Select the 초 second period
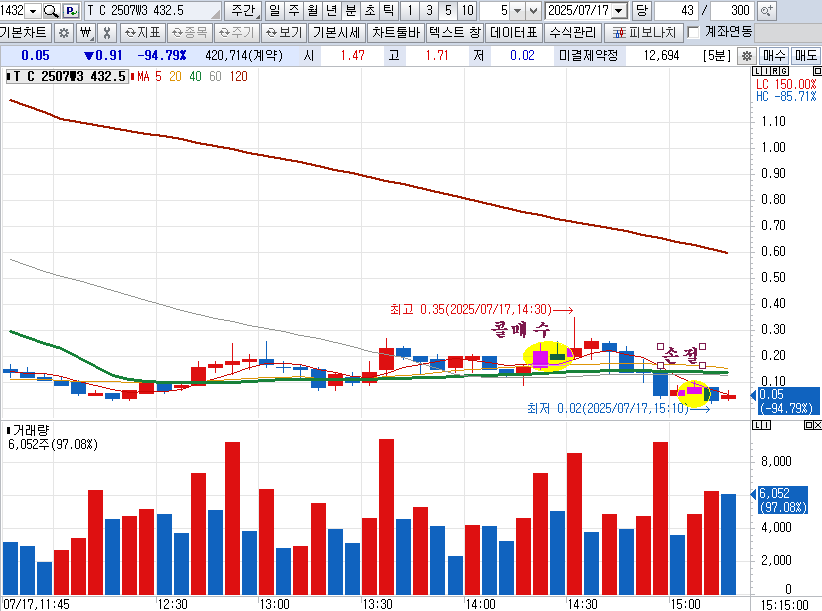Screen dimensions: 822x611 (370, 10)
